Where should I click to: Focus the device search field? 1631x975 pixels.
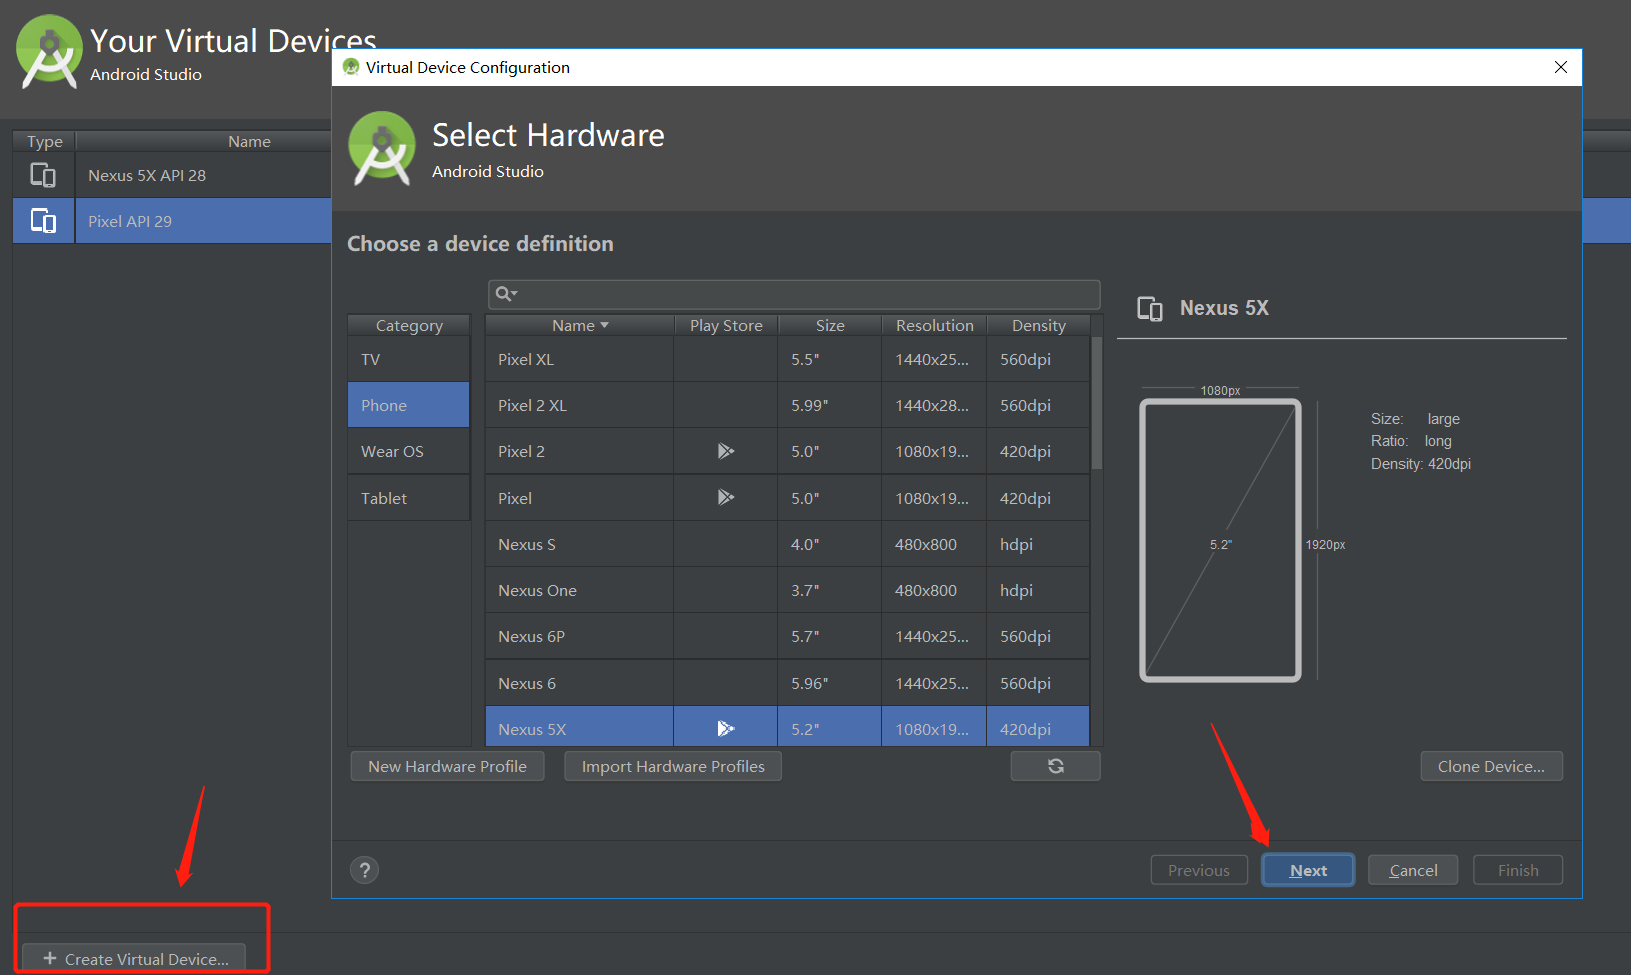pyautogui.click(x=794, y=294)
